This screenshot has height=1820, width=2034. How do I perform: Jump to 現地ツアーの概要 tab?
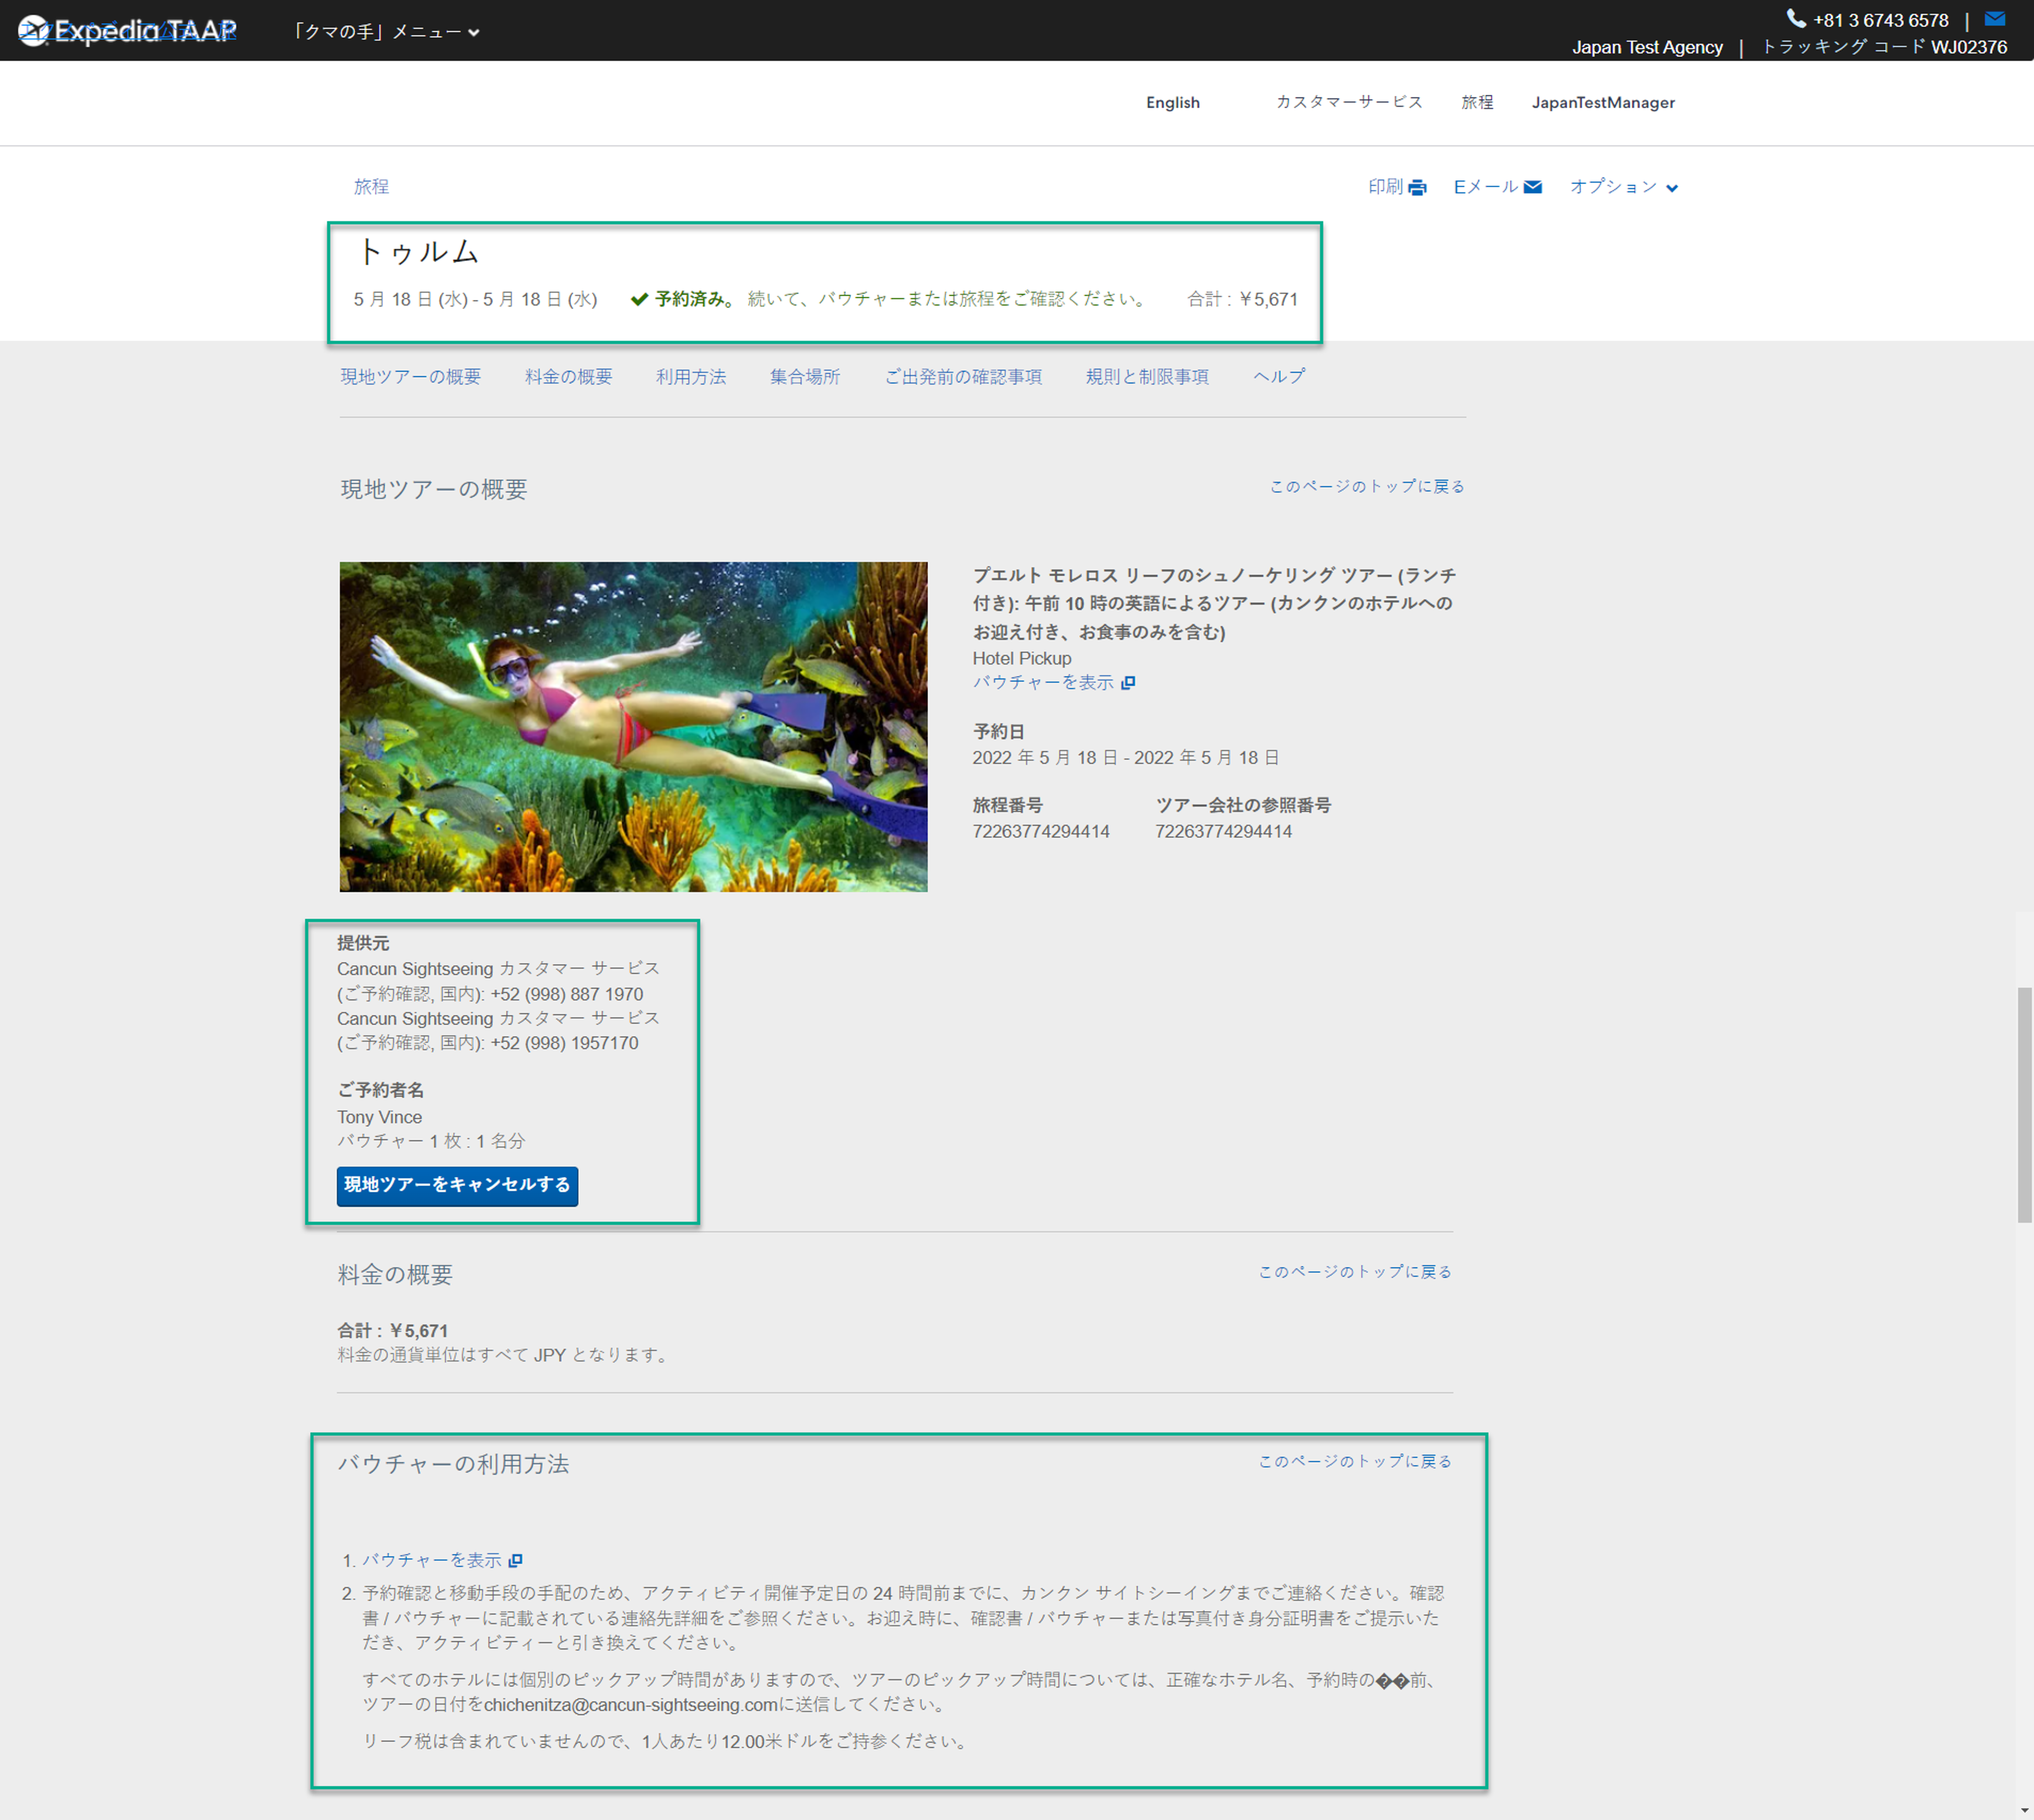point(410,376)
